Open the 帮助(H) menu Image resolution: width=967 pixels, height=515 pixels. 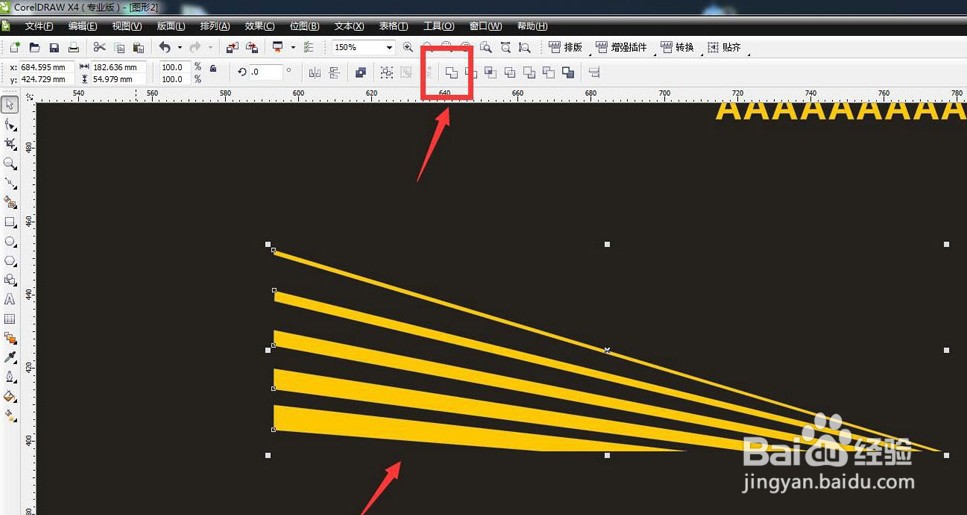point(532,27)
